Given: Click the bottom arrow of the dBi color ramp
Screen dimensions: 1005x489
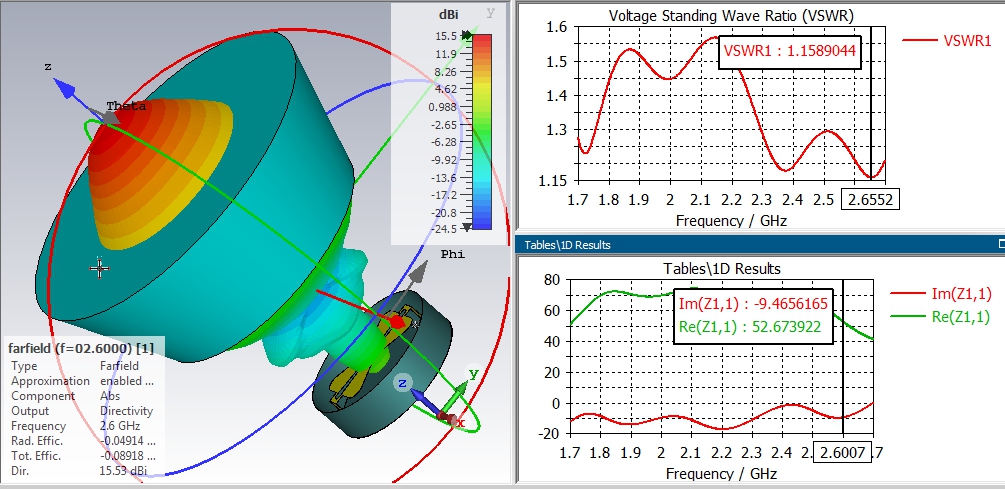Looking at the screenshot, I should [x=467, y=227].
